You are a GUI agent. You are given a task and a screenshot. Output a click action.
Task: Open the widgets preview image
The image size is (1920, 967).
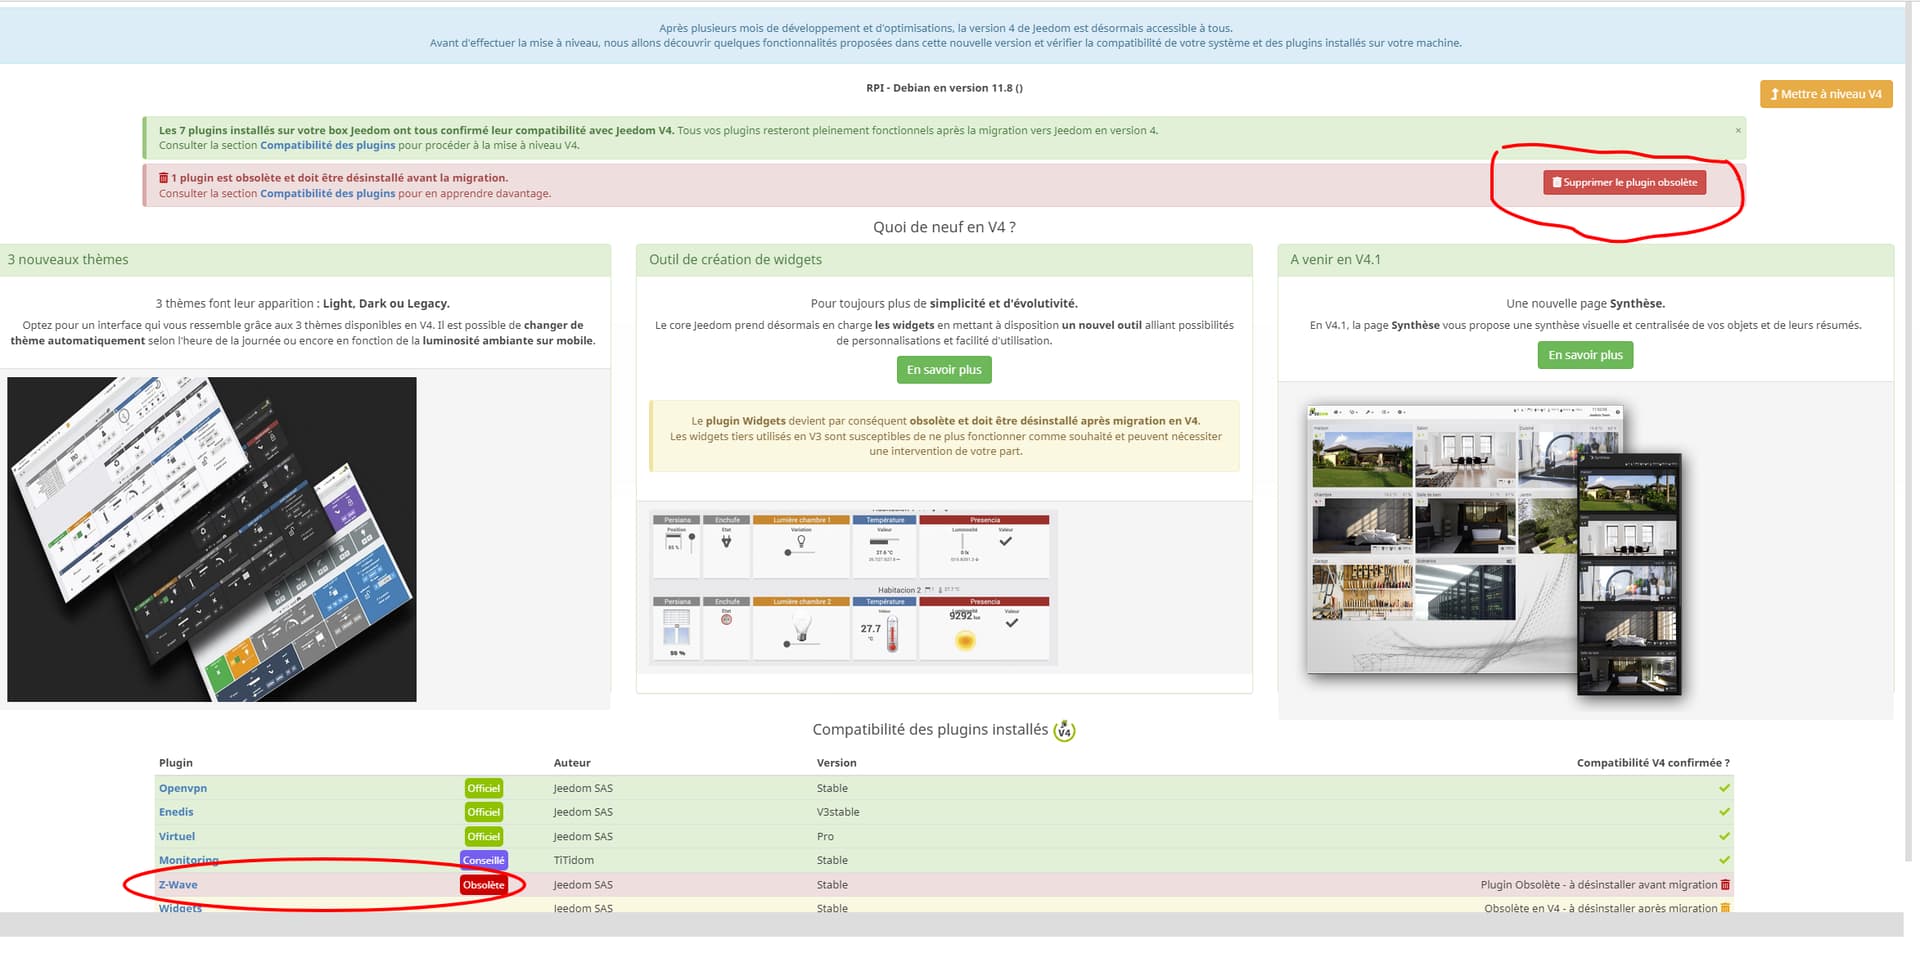tap(853, 587)
